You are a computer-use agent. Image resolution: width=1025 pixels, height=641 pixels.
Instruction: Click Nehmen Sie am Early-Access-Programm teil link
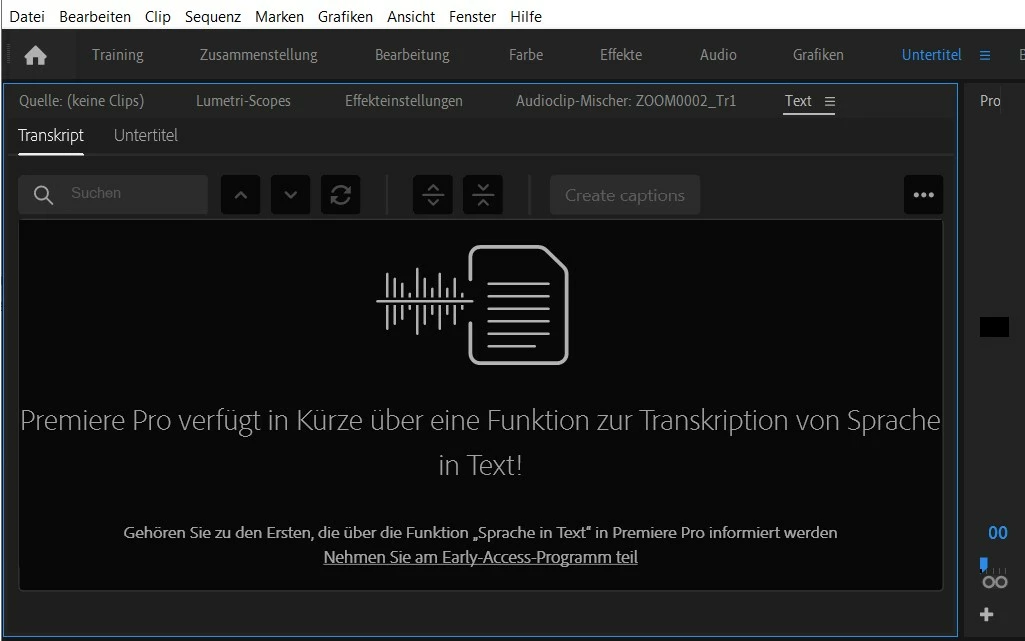pos(480,557)
